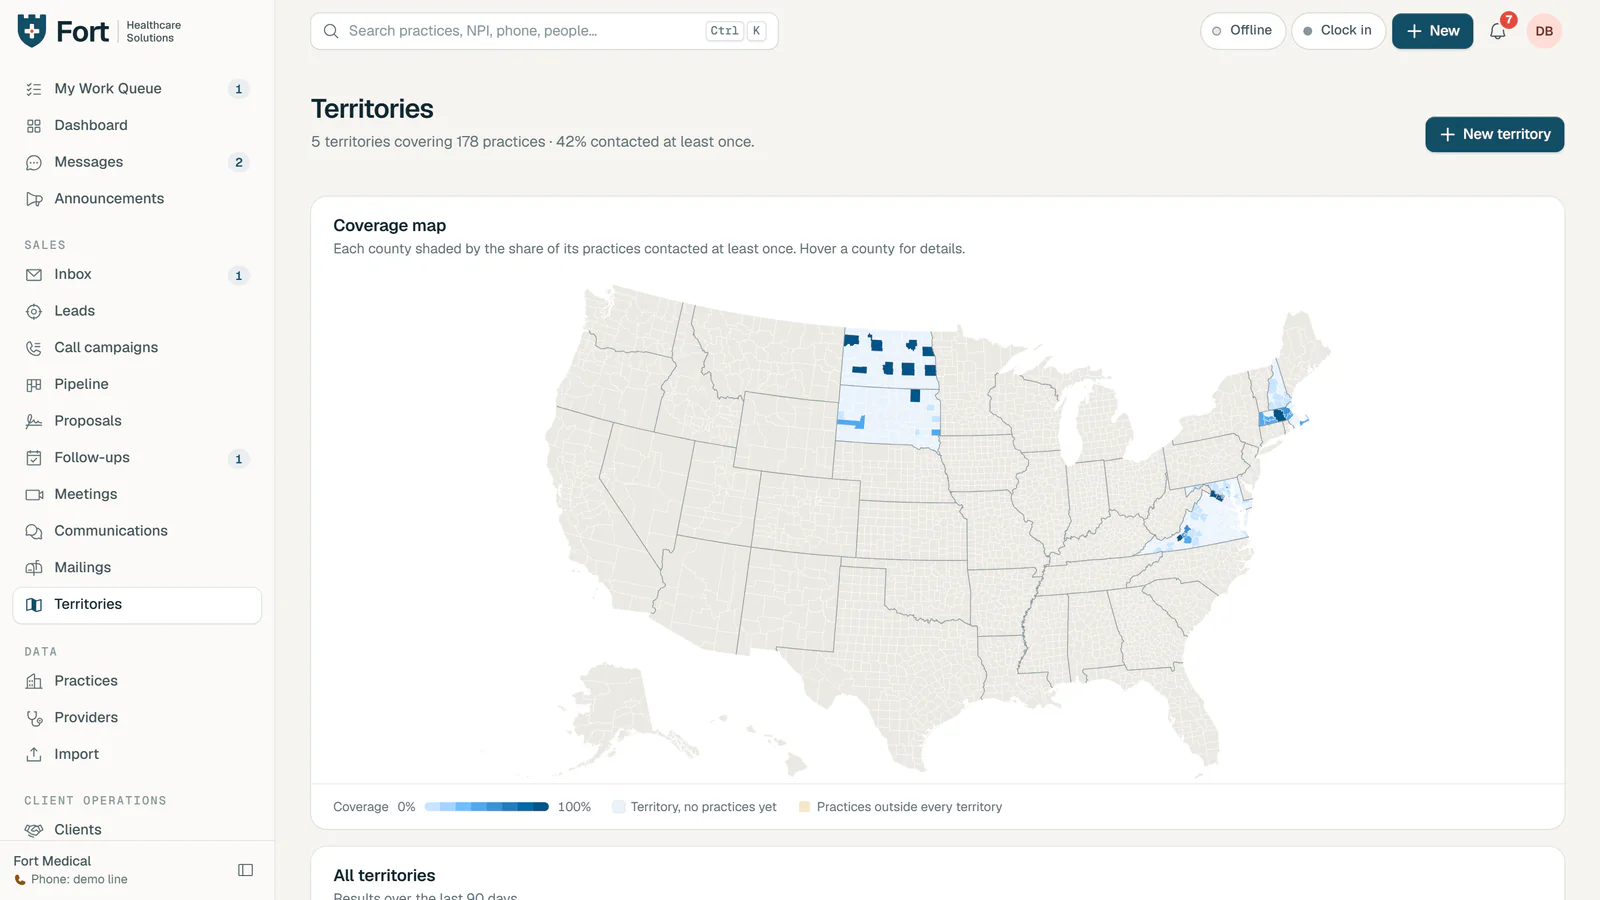Click the Practices building icon

(x=34, y=681)
